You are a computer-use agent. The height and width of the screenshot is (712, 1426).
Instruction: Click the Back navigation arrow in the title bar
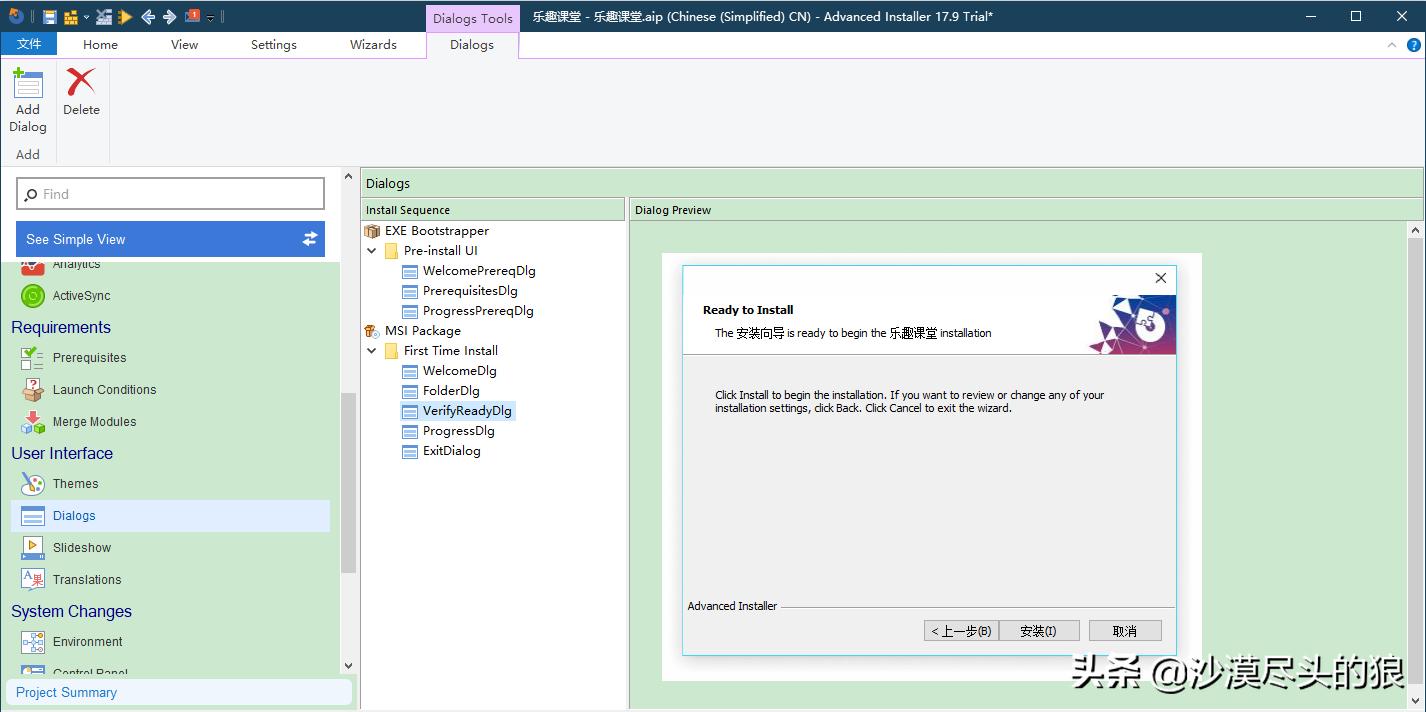click(148, 17)
